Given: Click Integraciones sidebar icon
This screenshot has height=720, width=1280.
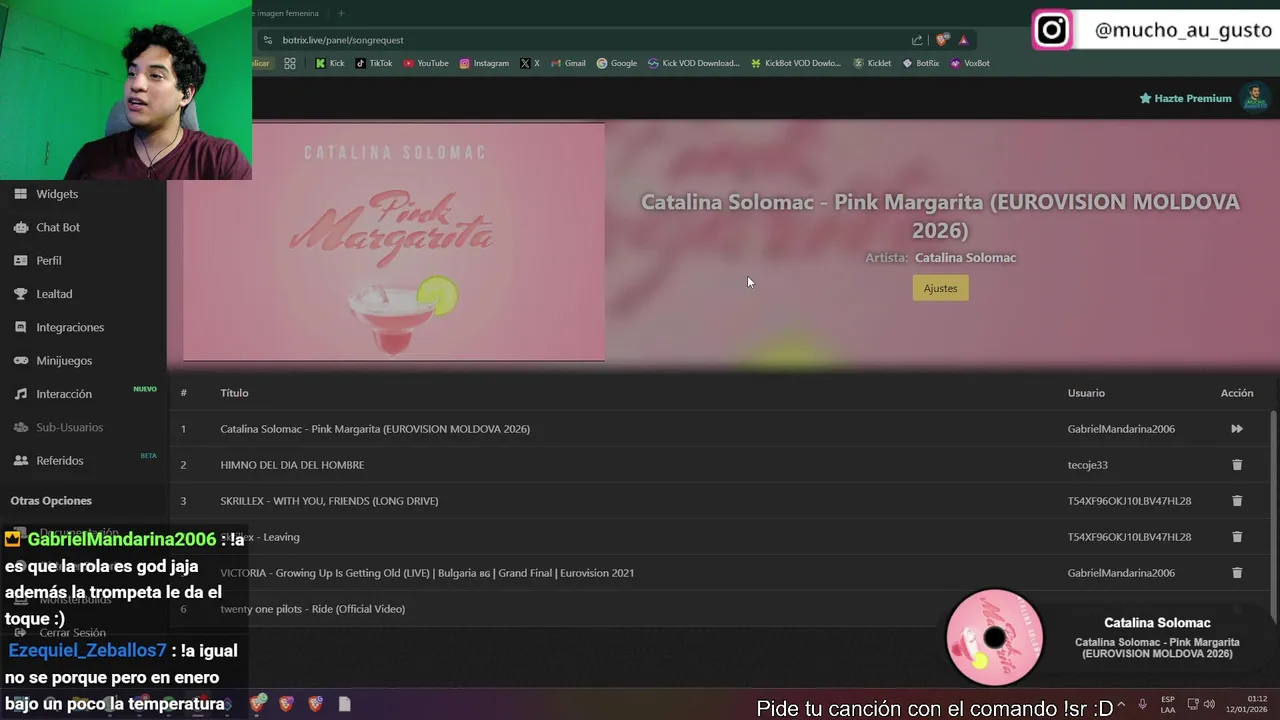Looking at the screenshot, I should 20,327.
